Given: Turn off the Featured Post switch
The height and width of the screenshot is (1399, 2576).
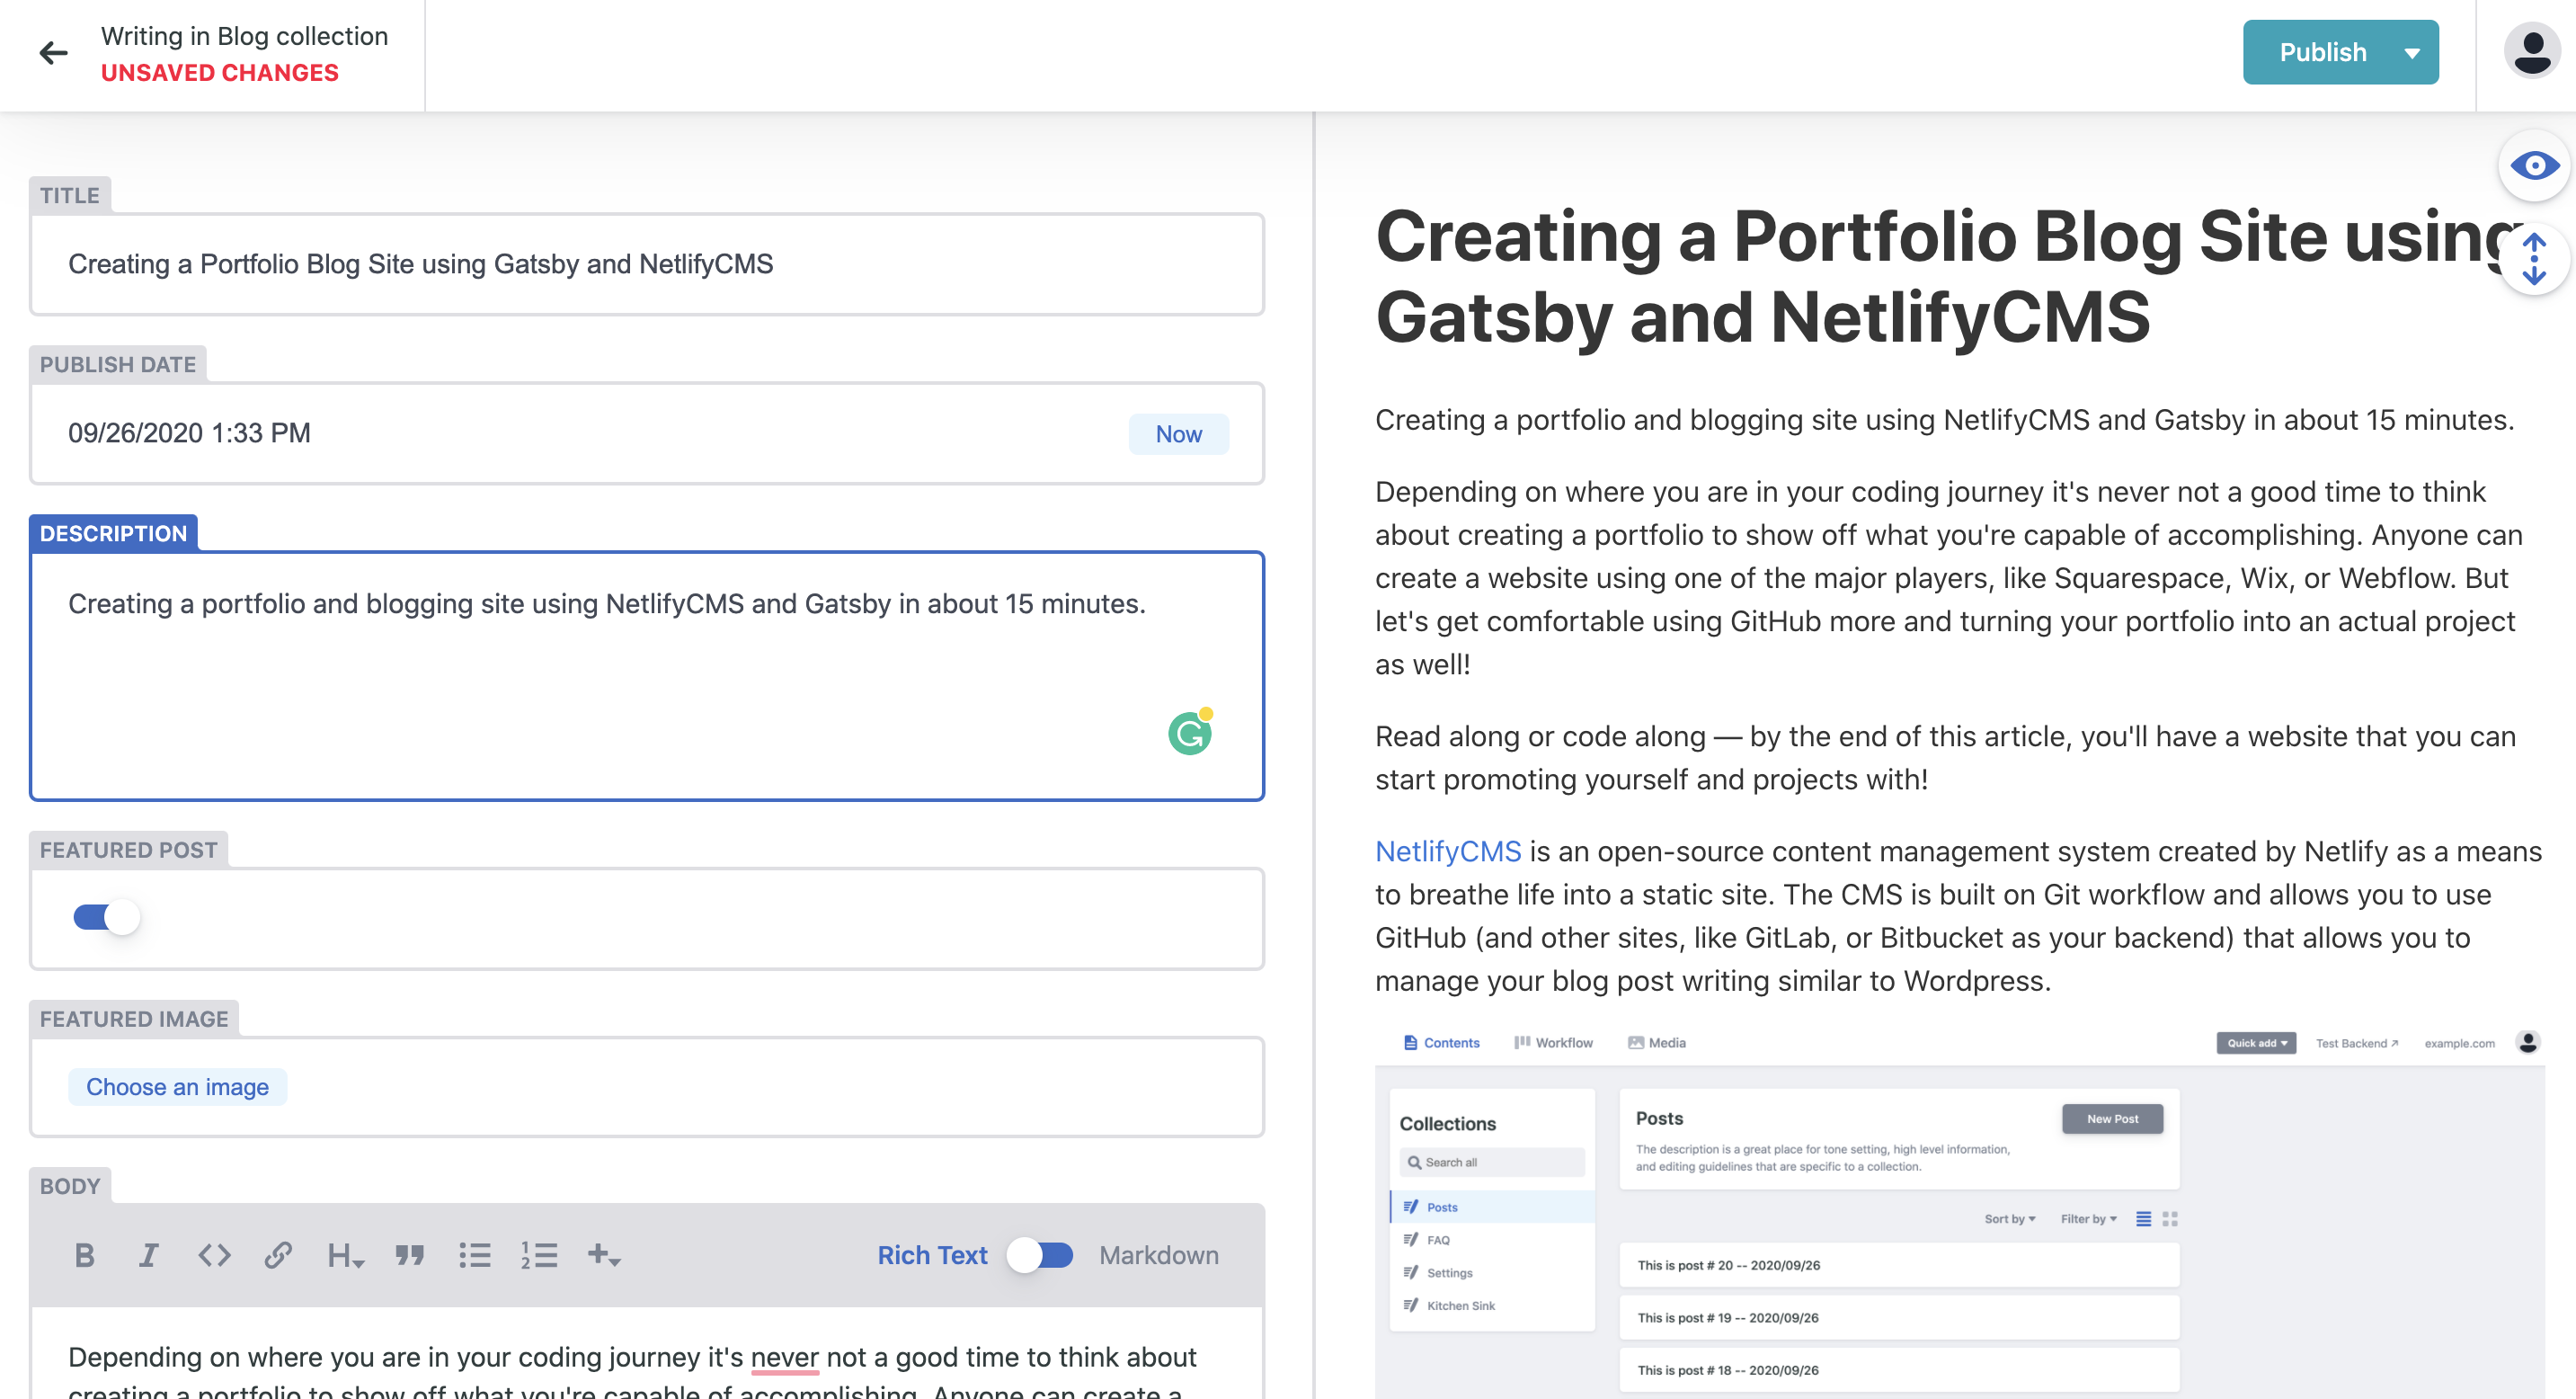Looking at the screenshot, I should (x=106, y=917).
